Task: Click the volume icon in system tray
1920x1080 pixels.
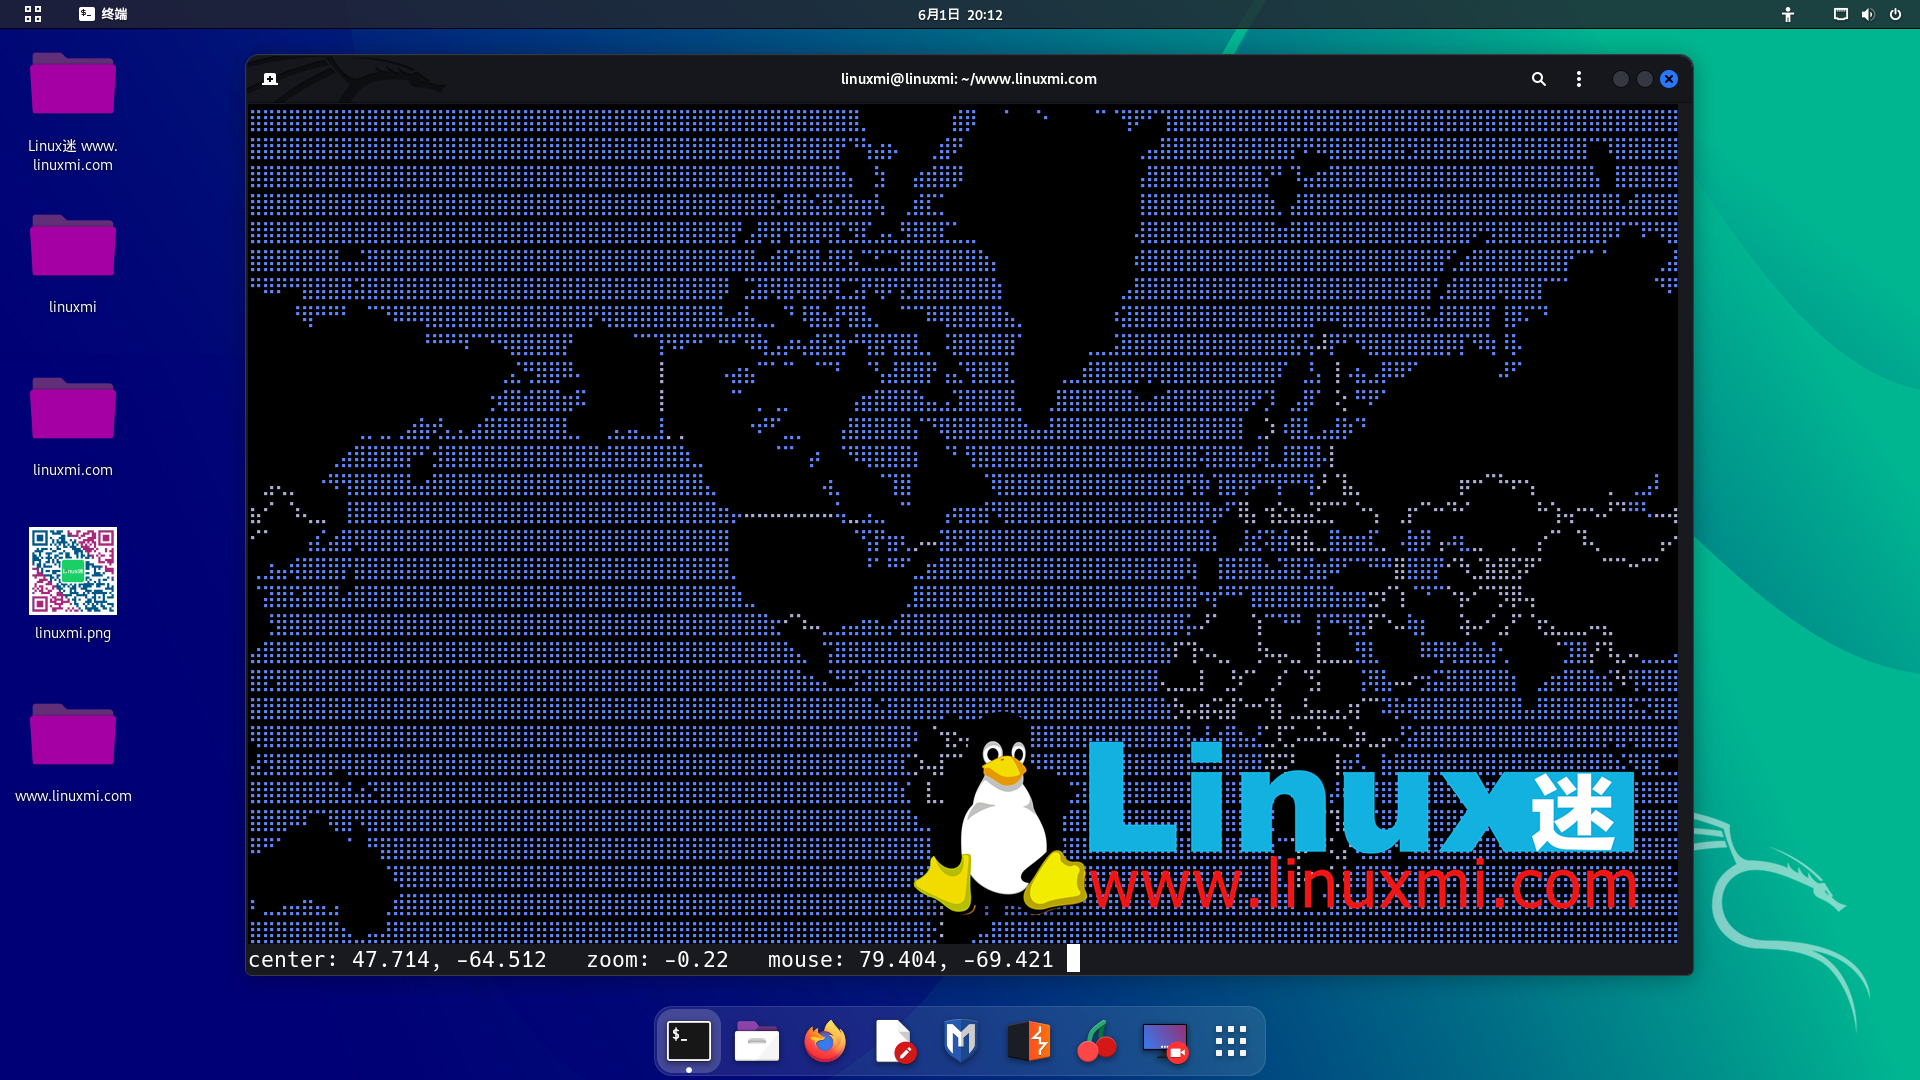Action: point(1867,14)
